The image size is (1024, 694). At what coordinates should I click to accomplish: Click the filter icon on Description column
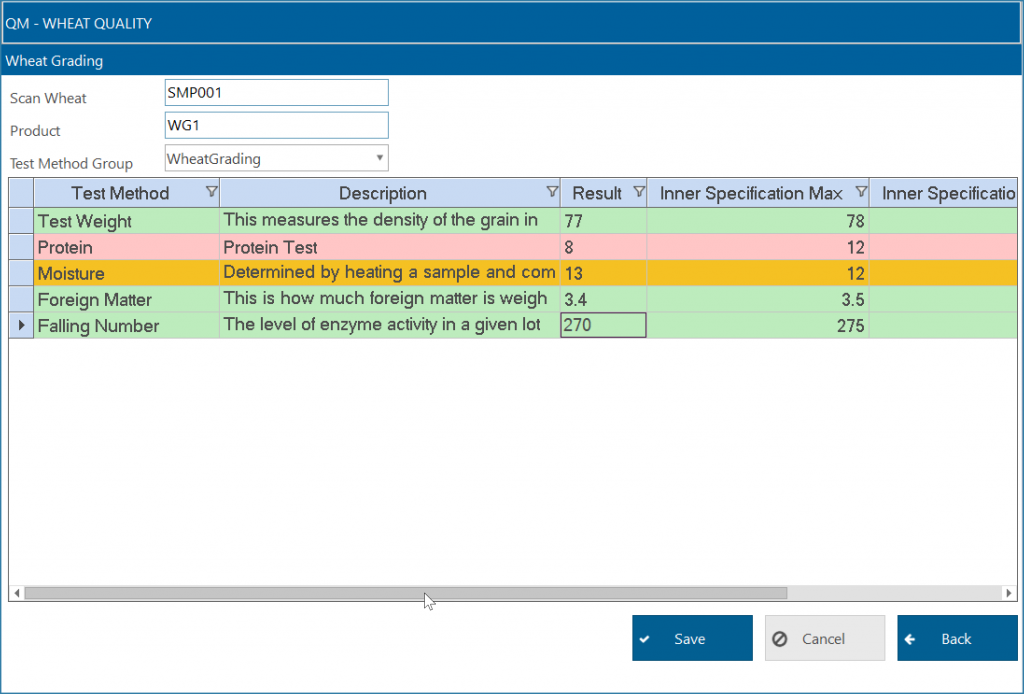click(551, 192)
